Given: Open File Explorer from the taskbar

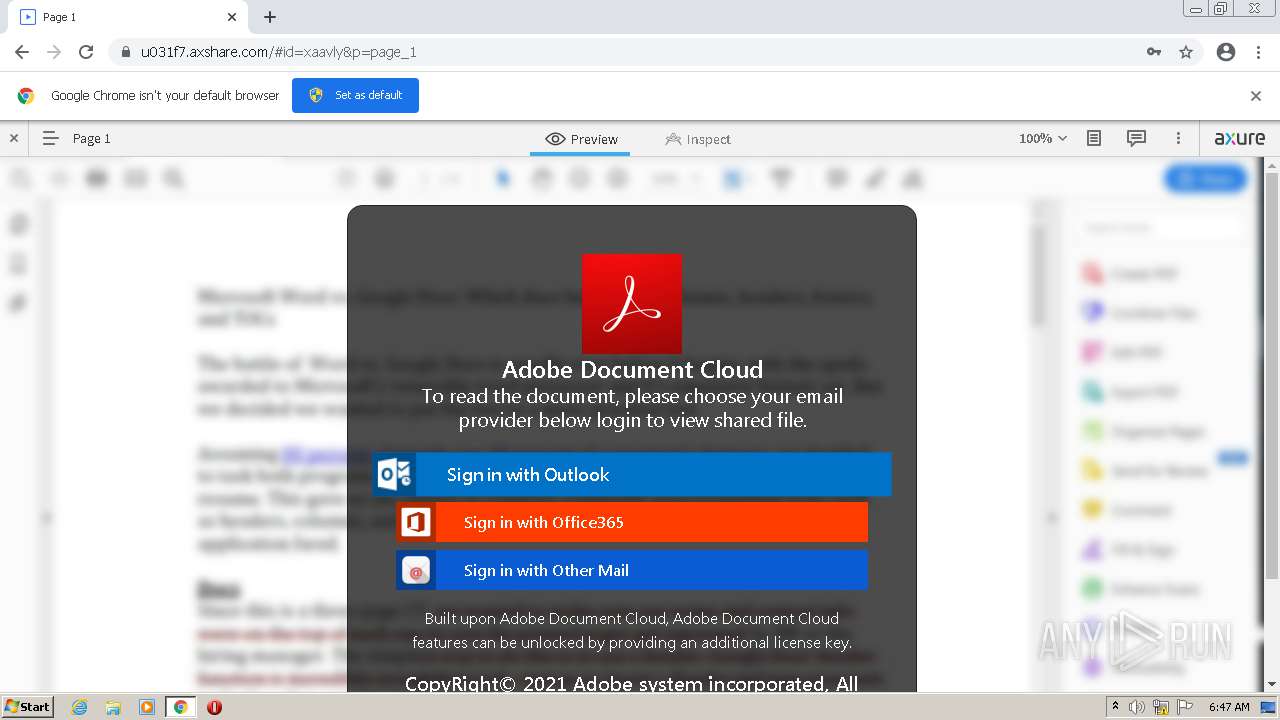Looking at the screenshot, I should (x=113, y=707).
